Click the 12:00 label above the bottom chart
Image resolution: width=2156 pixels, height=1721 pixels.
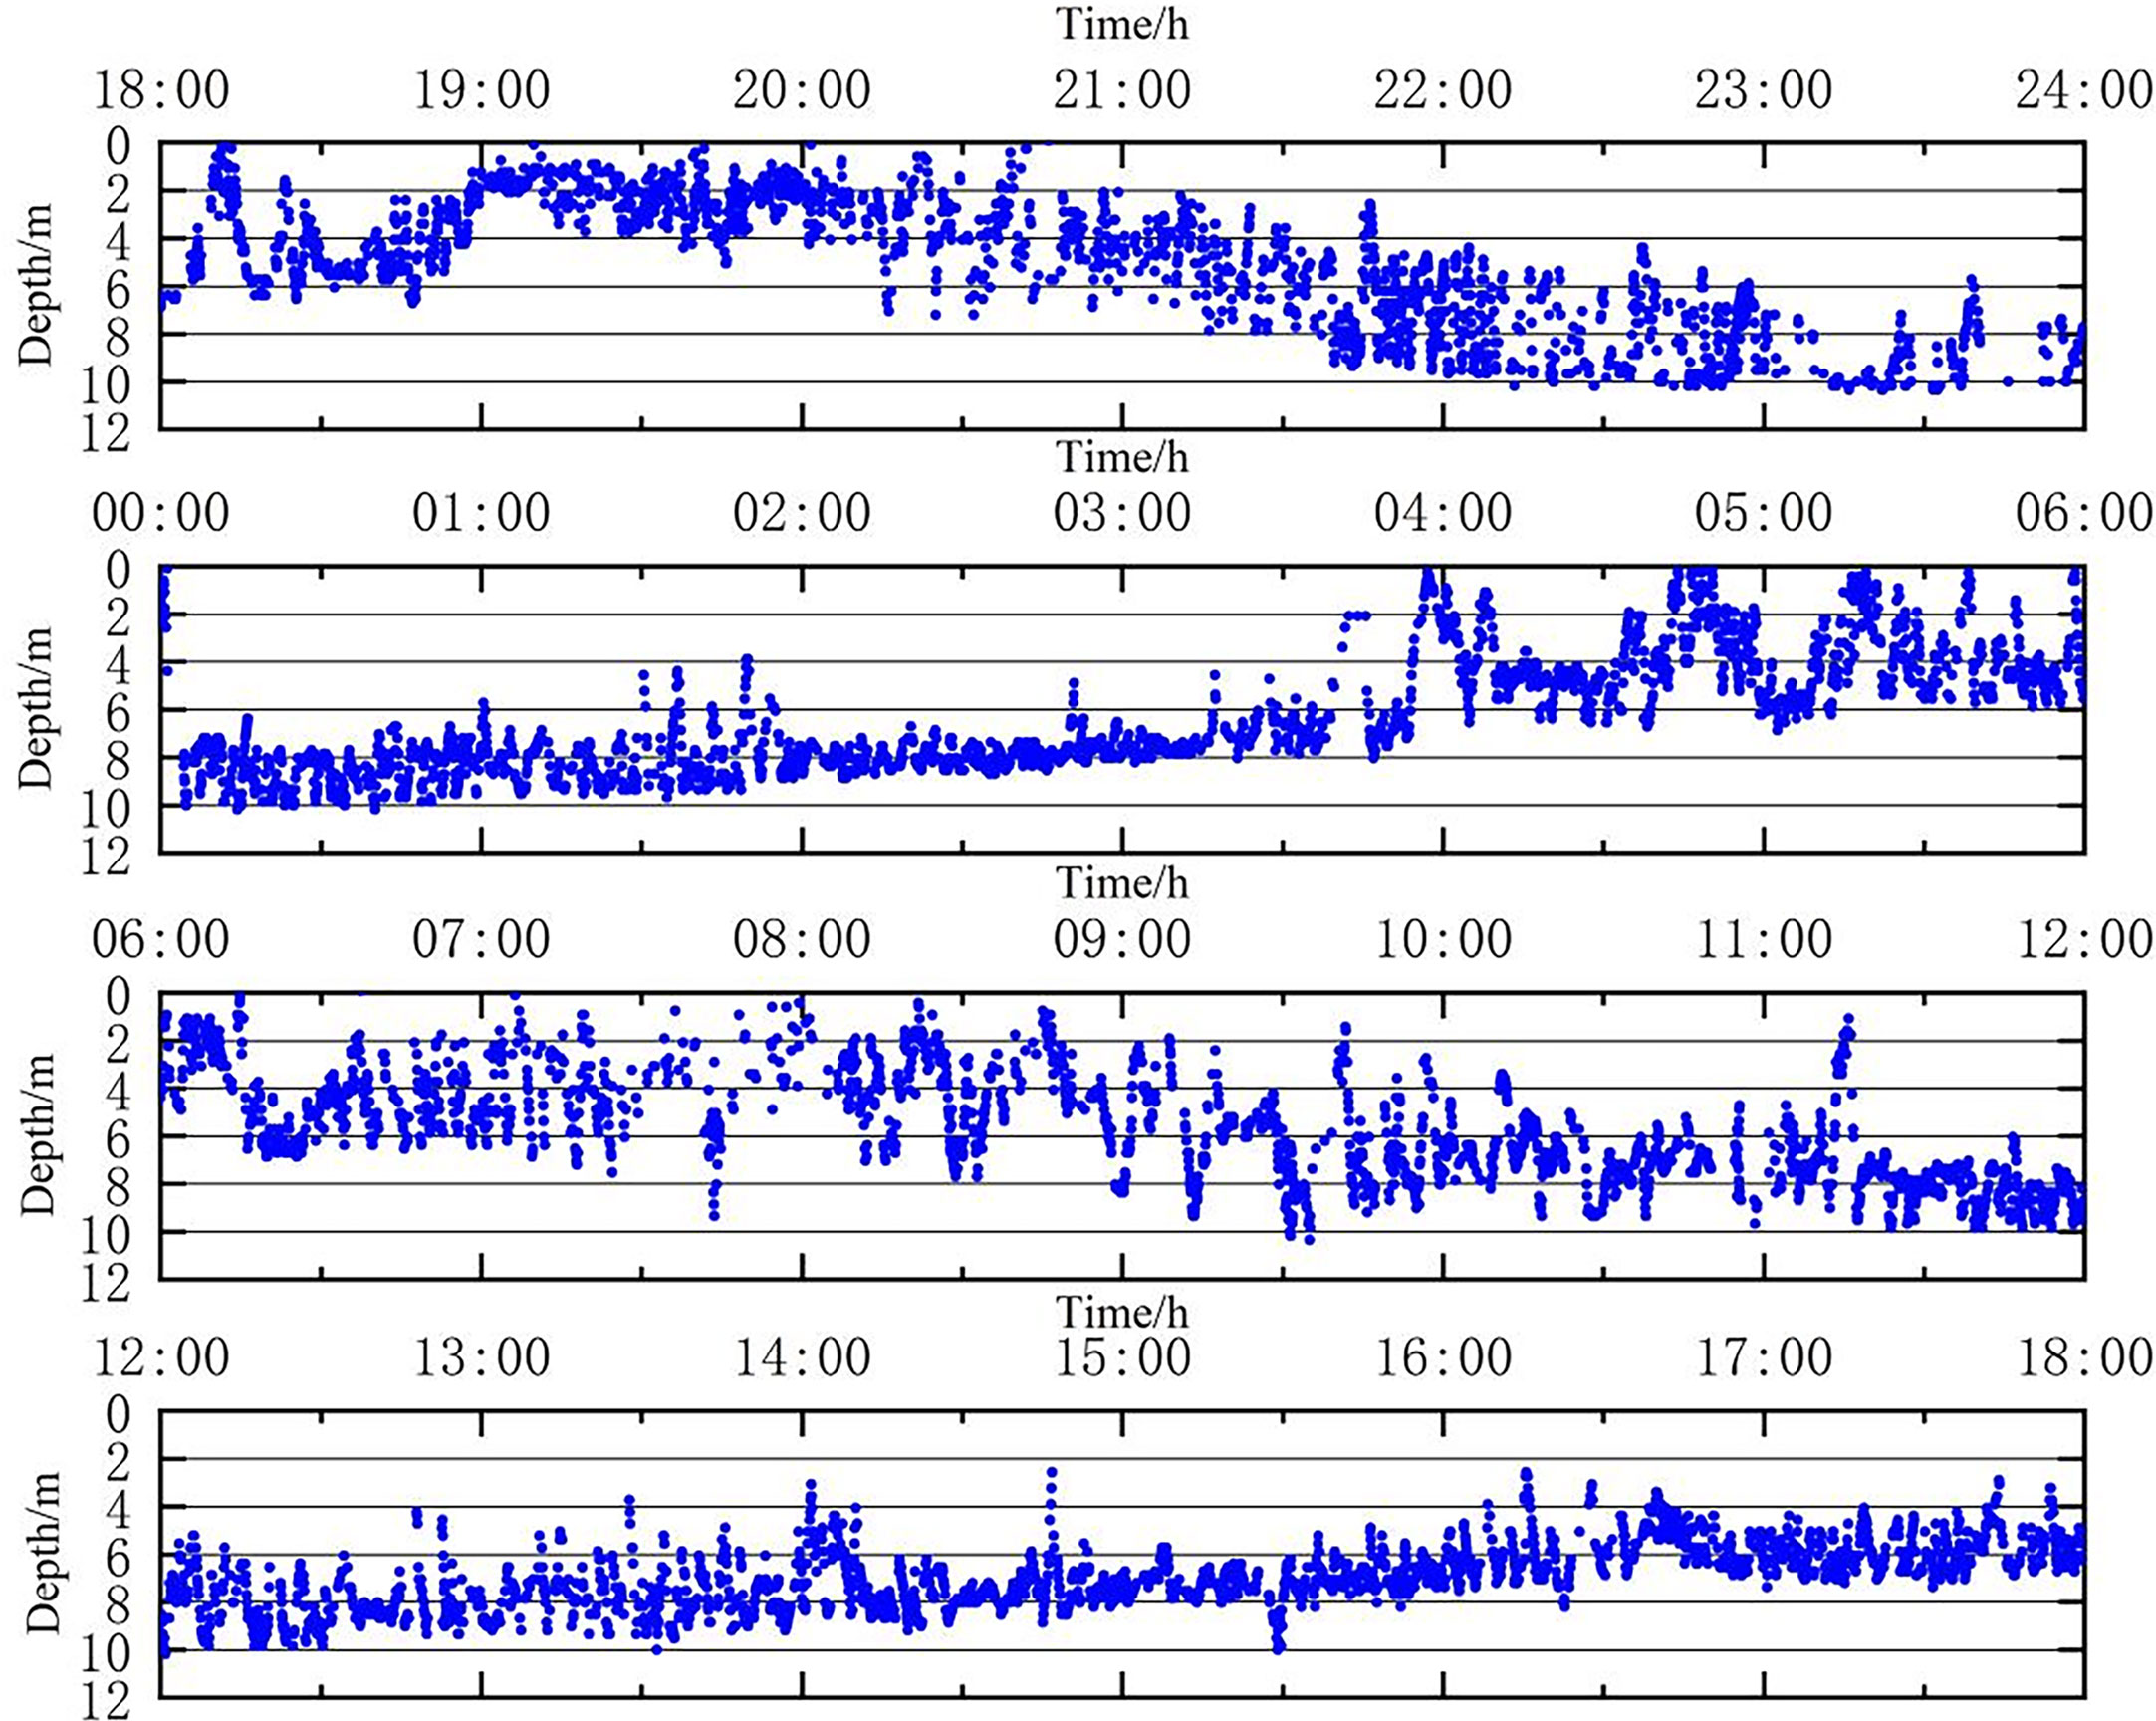pyautogui.click(x=161, y=1358)
